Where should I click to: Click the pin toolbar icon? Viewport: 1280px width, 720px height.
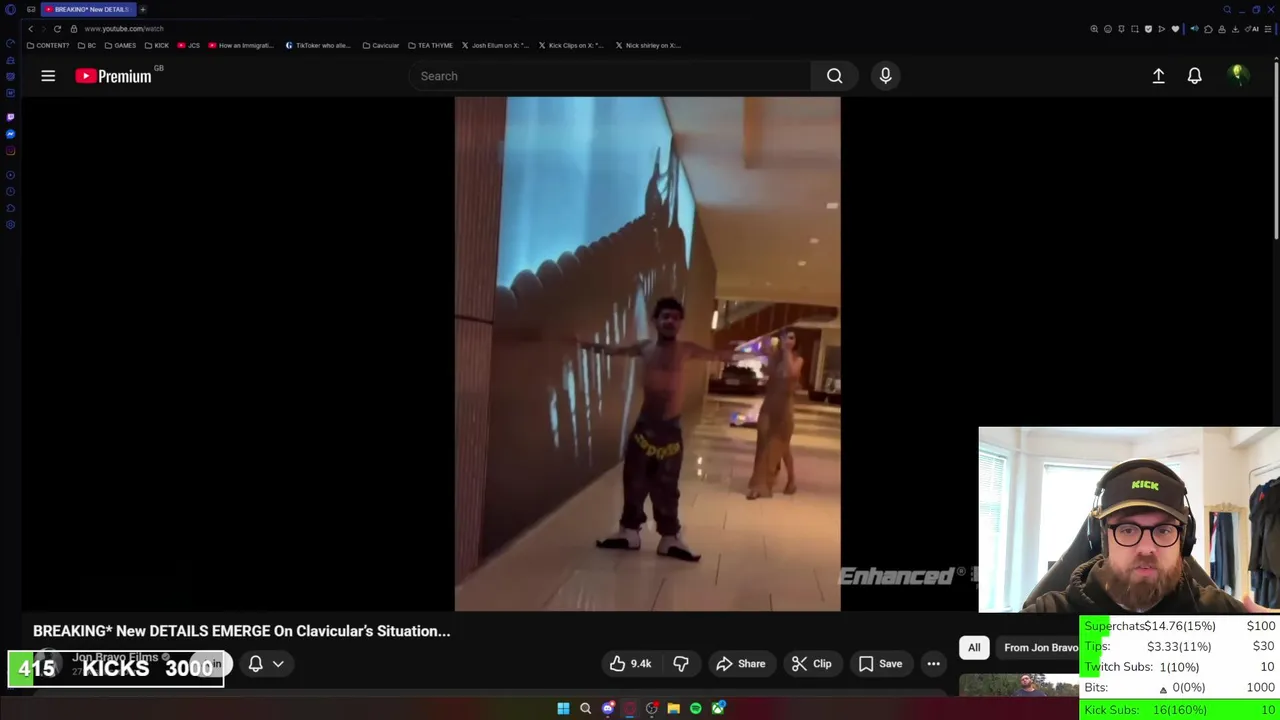tap(1121, 29)
